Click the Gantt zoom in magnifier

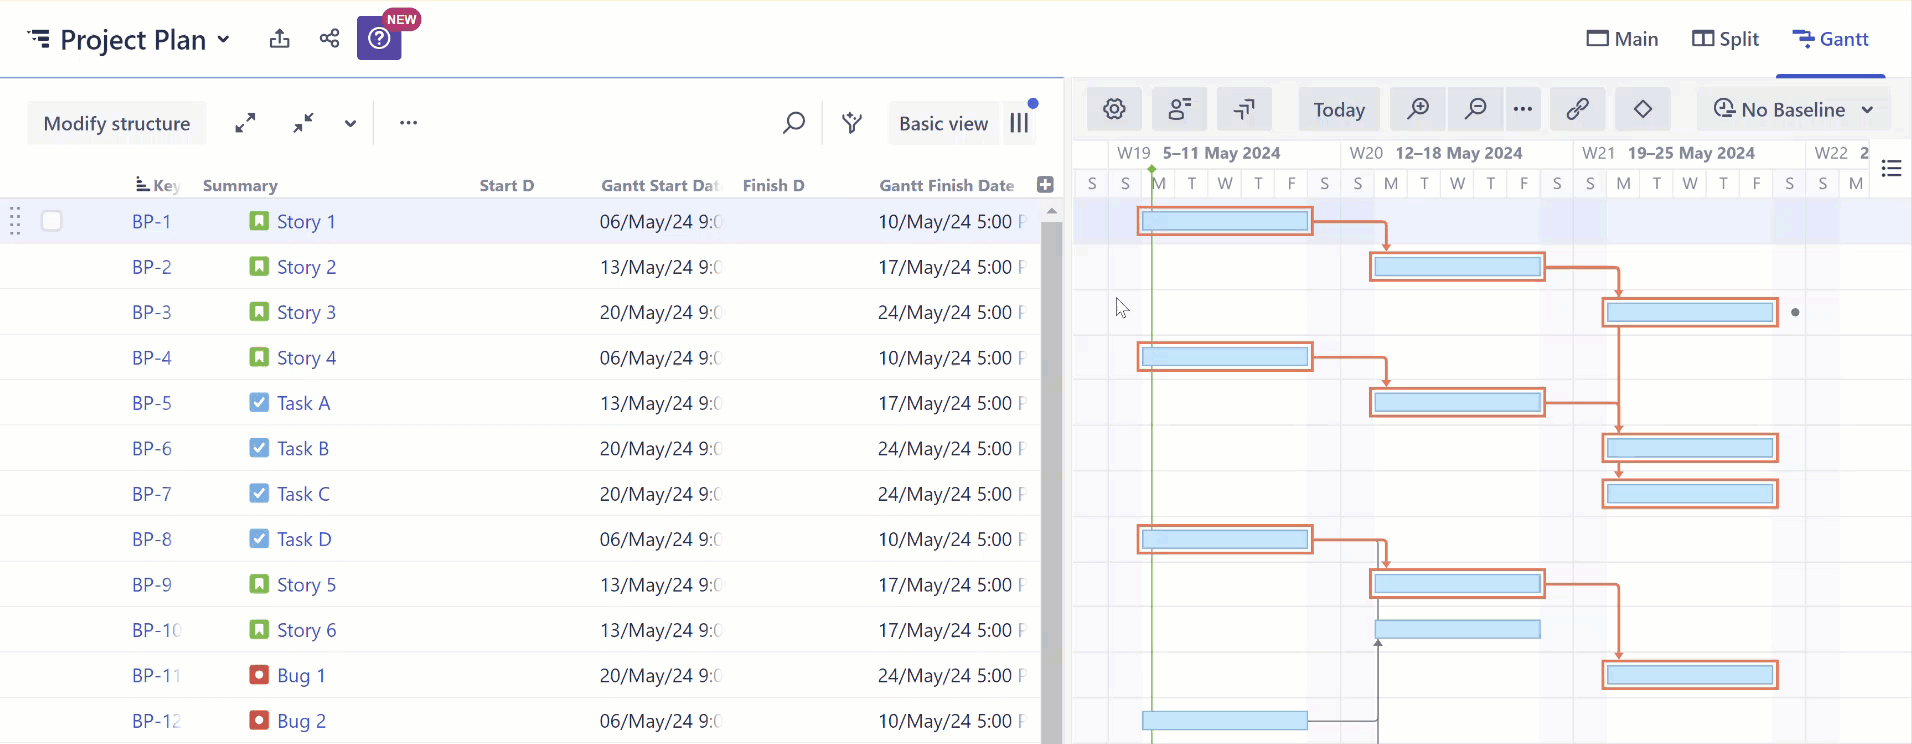tap(1418, 109)
